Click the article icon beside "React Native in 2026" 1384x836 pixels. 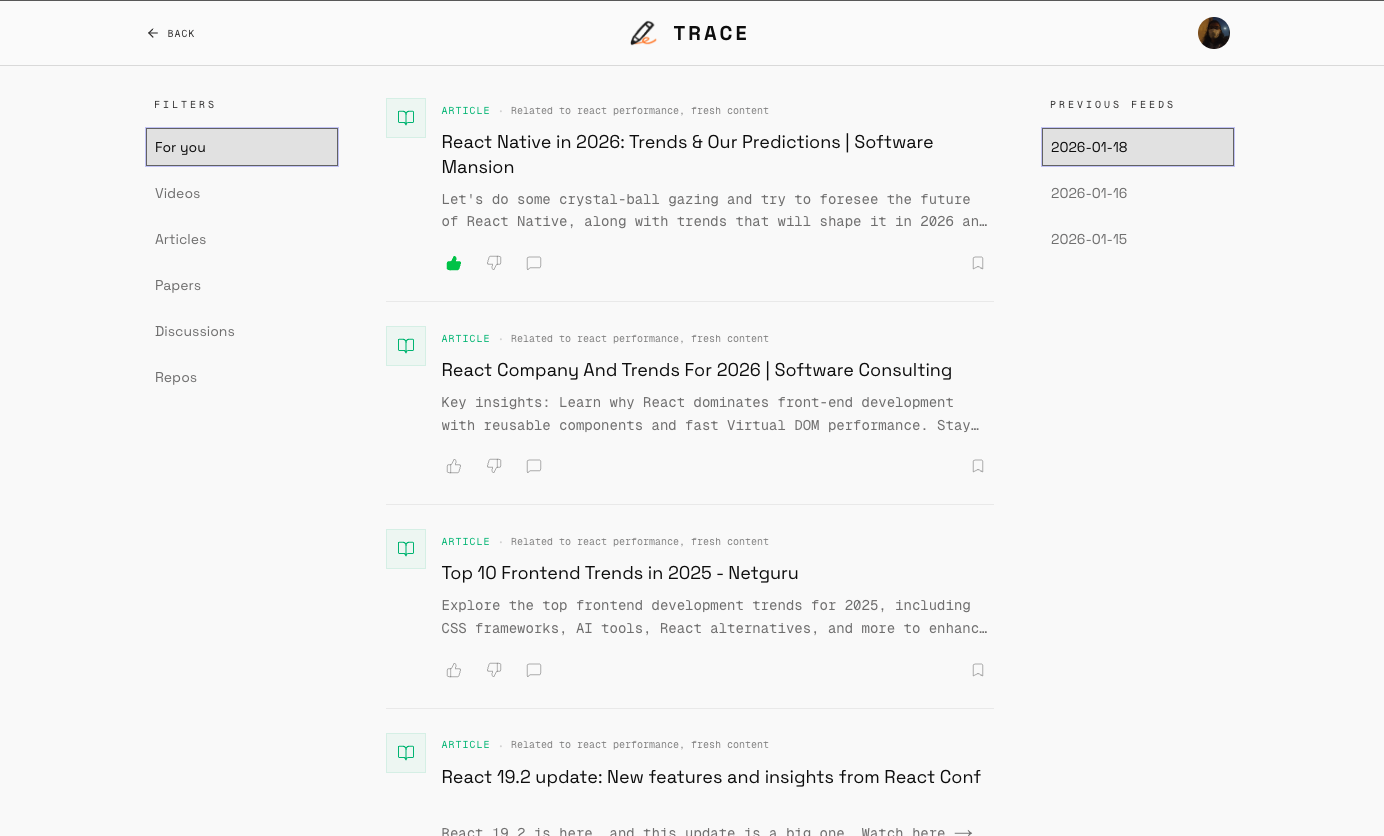click(405, 117)
